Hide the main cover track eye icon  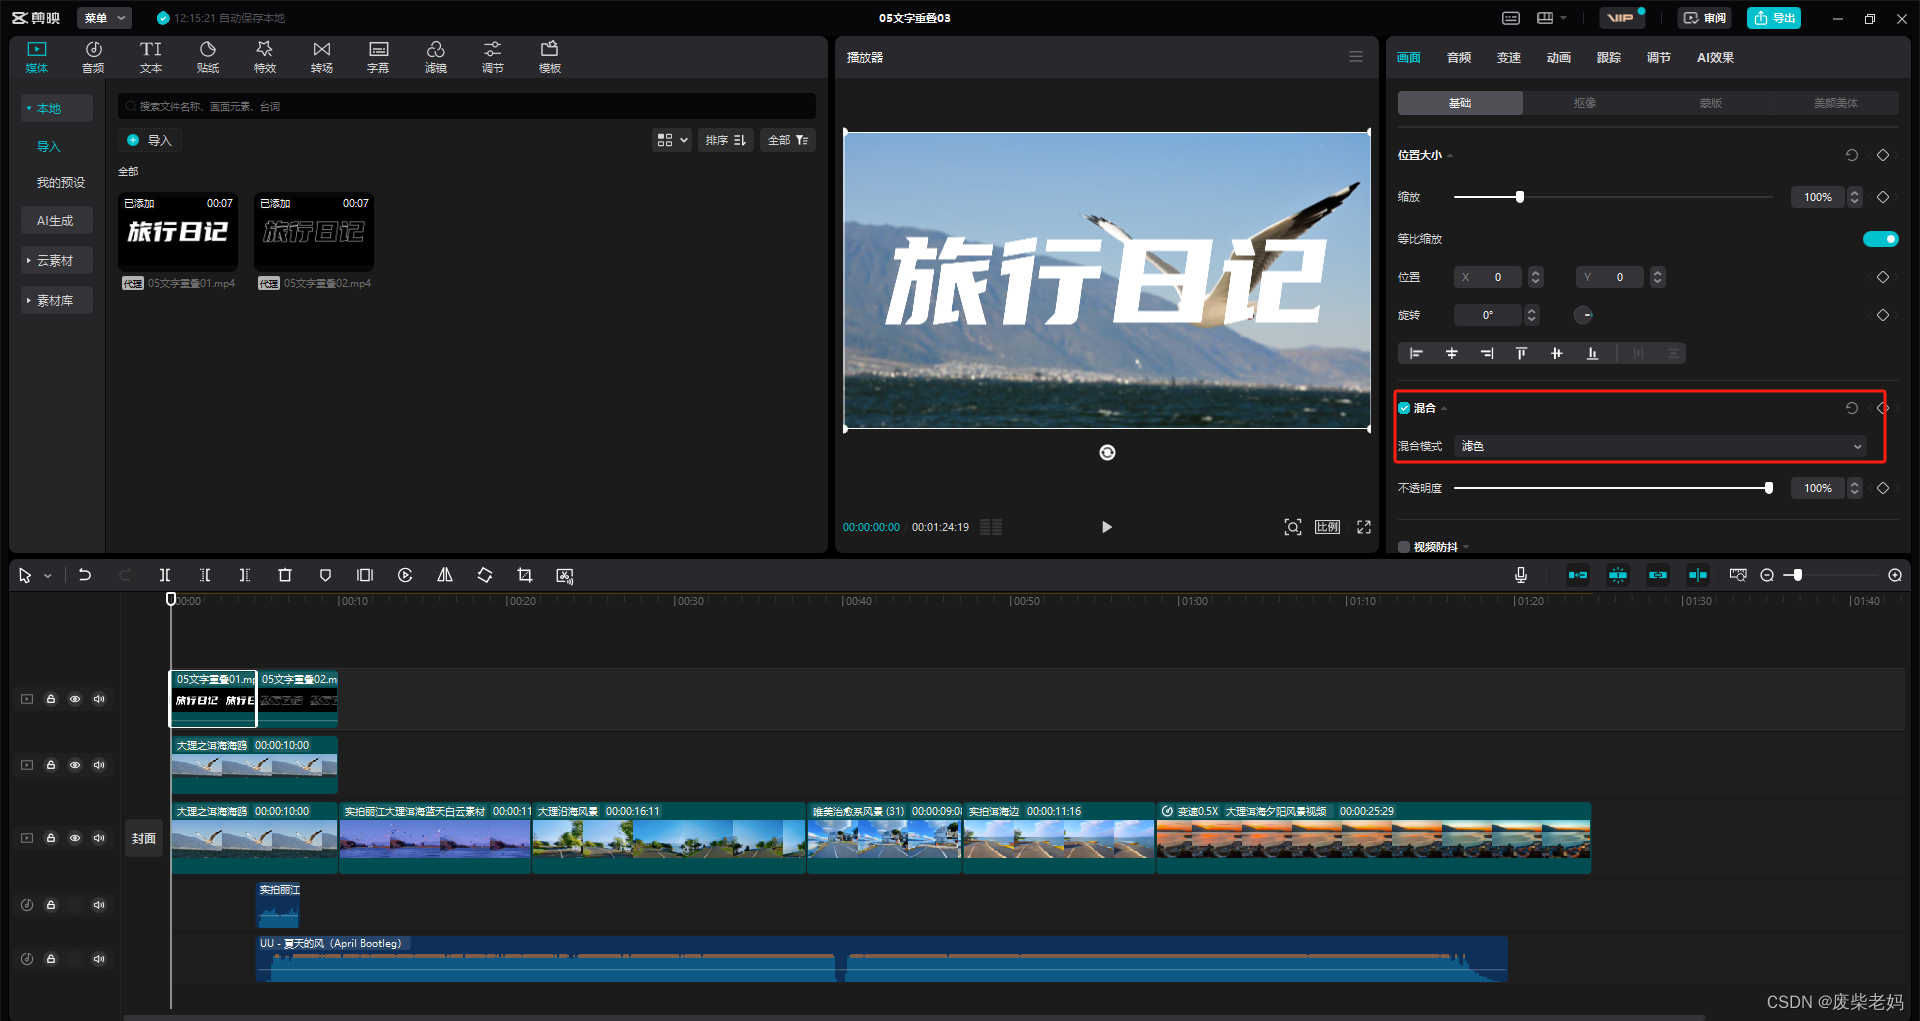click(x=75, y=838)
